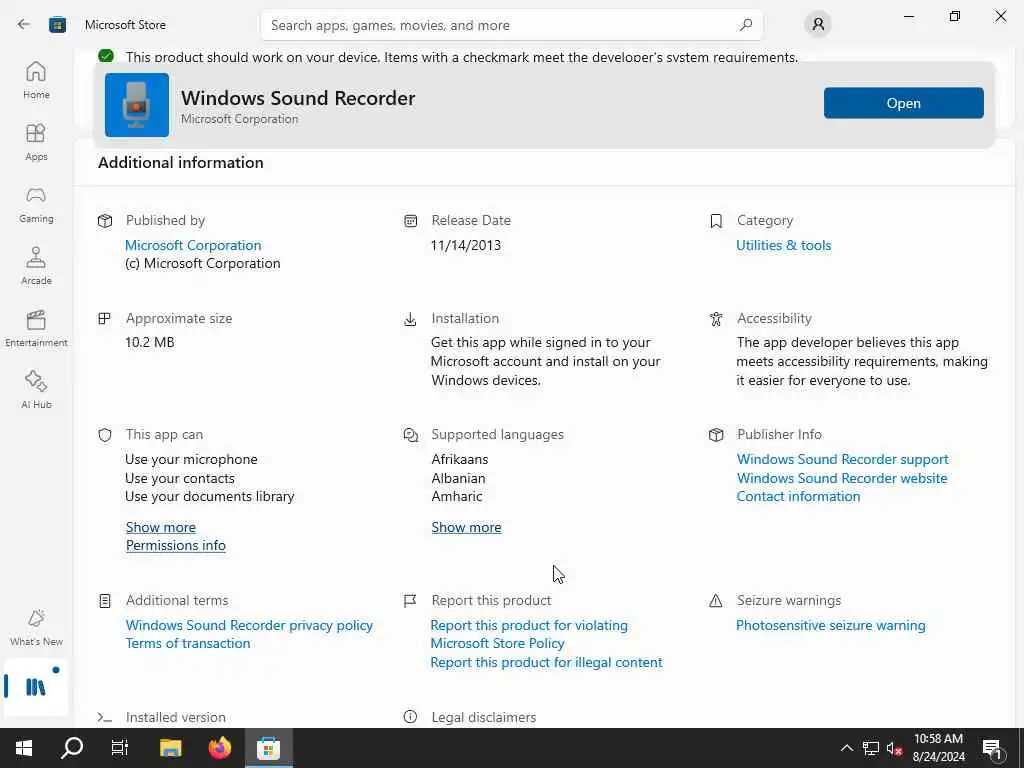Open File Explorer from the taskbar
Image resolution: width=1024 pixels, height=768 pixels.
(170, 748)
